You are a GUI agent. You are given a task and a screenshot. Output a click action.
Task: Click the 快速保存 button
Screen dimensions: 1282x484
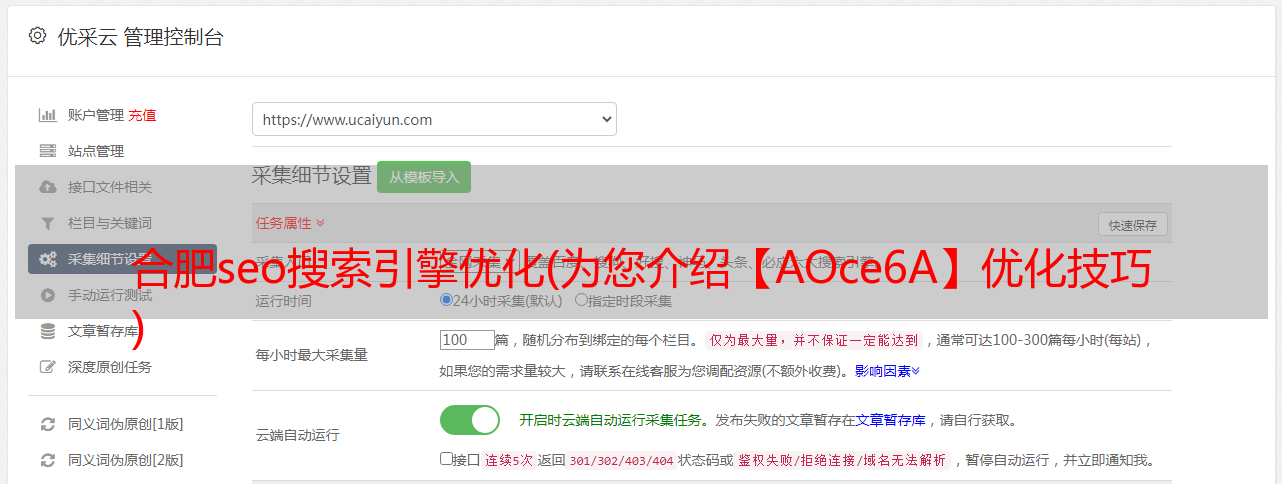coord(1133,225)
